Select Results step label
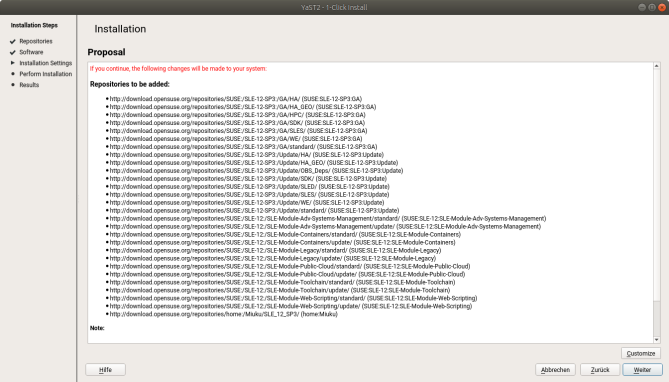This screenshot has width=669, height=382. click(29, 85)
